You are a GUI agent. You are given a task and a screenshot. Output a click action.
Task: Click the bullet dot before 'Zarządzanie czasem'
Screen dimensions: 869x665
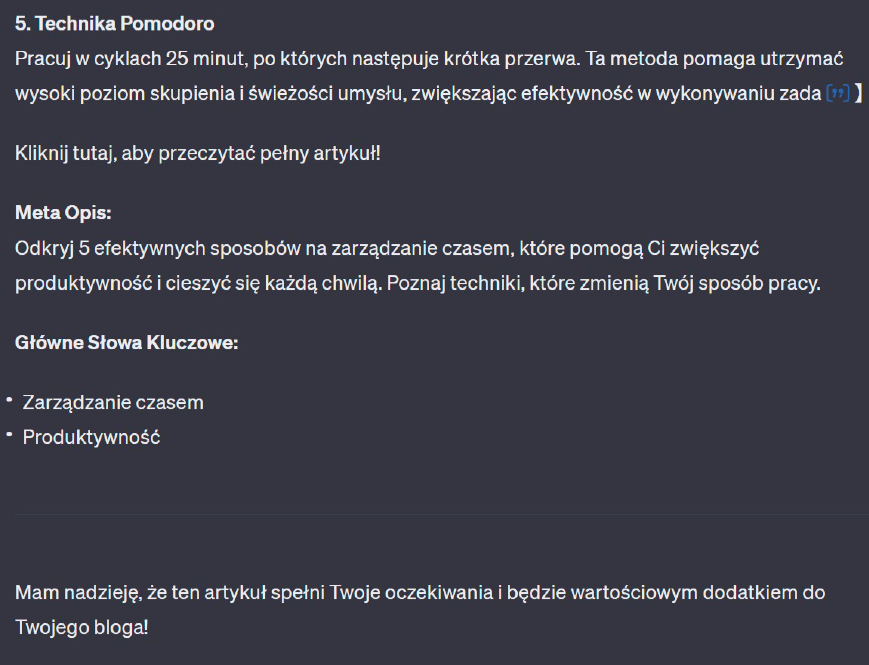[x=8, y=400]
